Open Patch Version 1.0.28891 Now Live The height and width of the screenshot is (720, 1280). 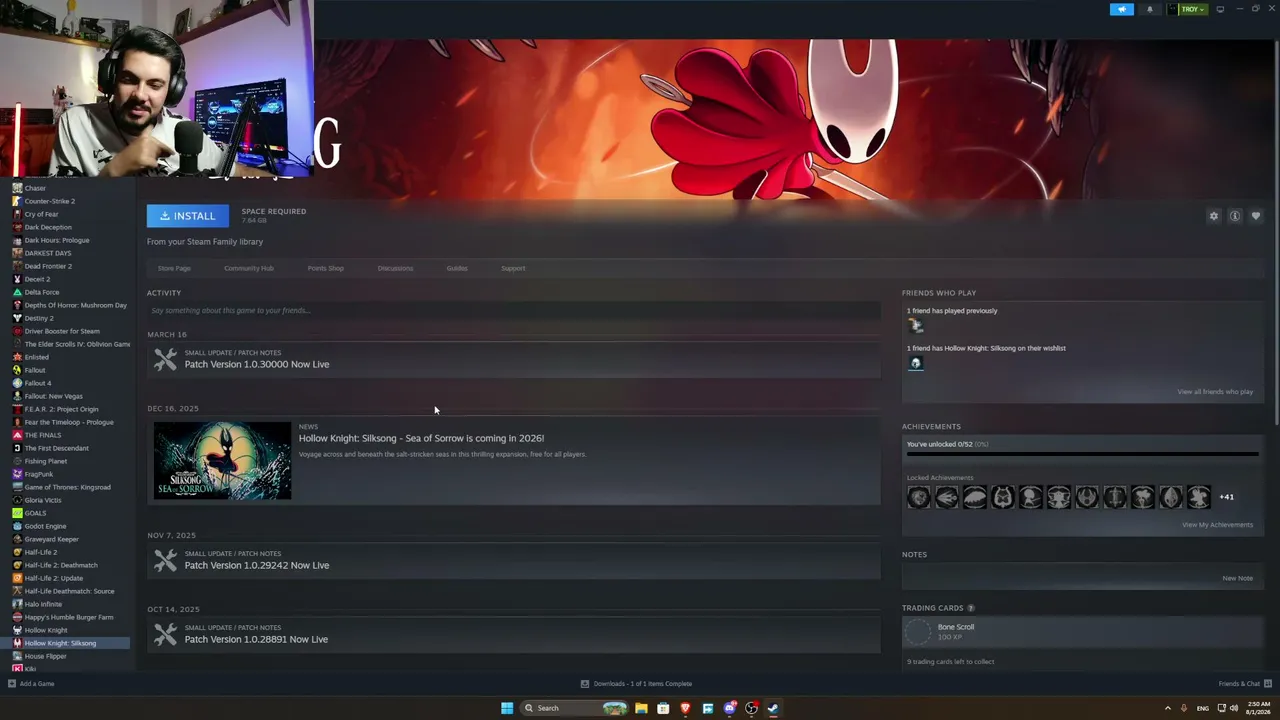tap(257, 639)
